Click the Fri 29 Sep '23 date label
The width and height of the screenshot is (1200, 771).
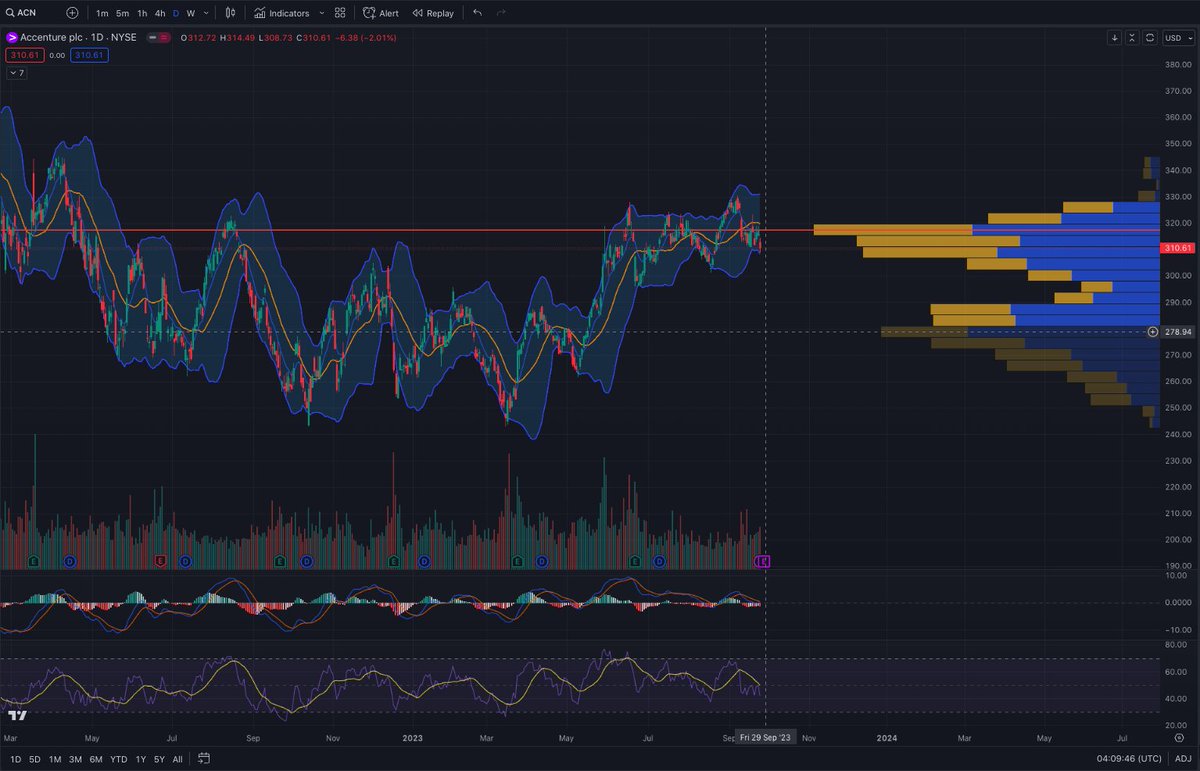pos(765,737)
